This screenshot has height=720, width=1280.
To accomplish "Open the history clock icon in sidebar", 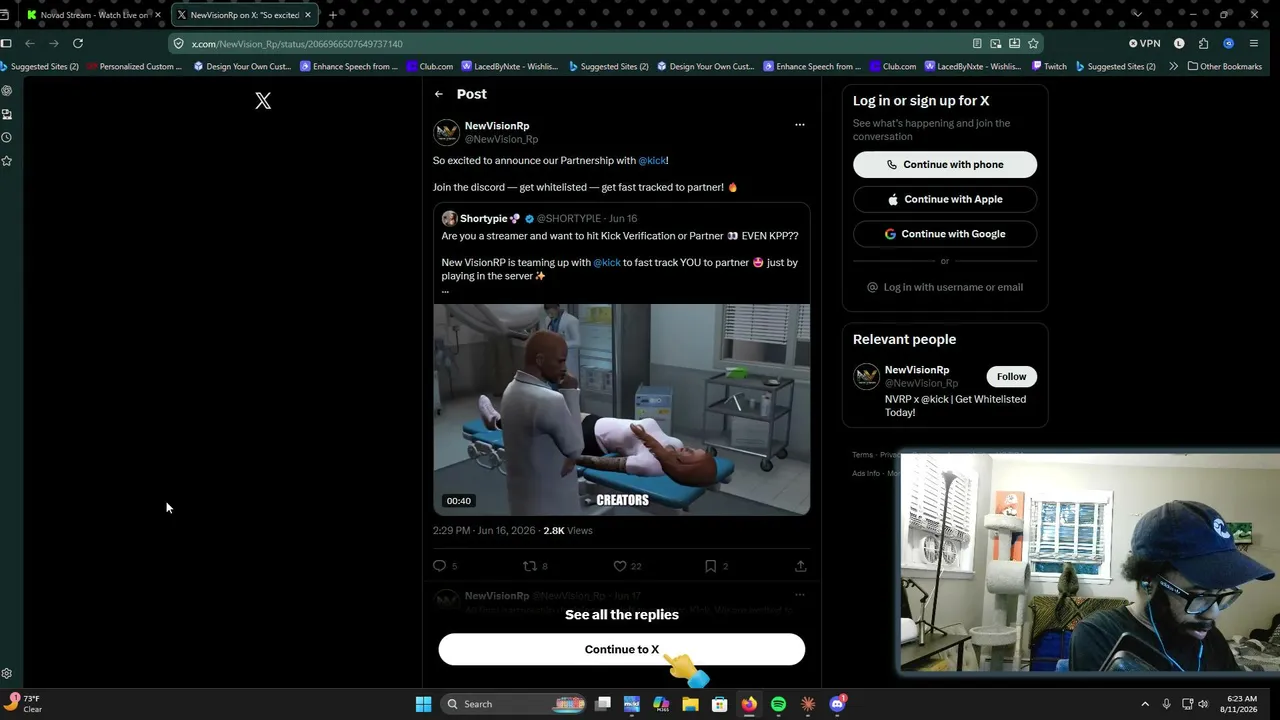I will click(7, 137).
